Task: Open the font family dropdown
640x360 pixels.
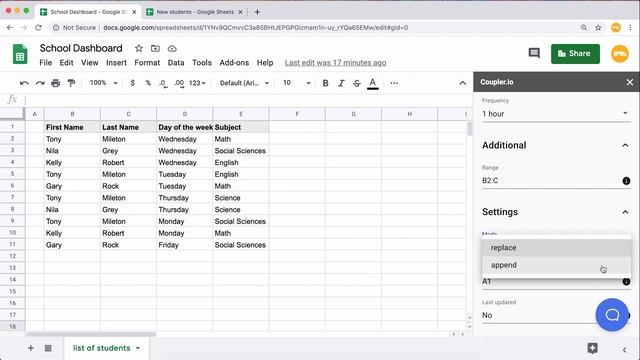Action: 244,83
